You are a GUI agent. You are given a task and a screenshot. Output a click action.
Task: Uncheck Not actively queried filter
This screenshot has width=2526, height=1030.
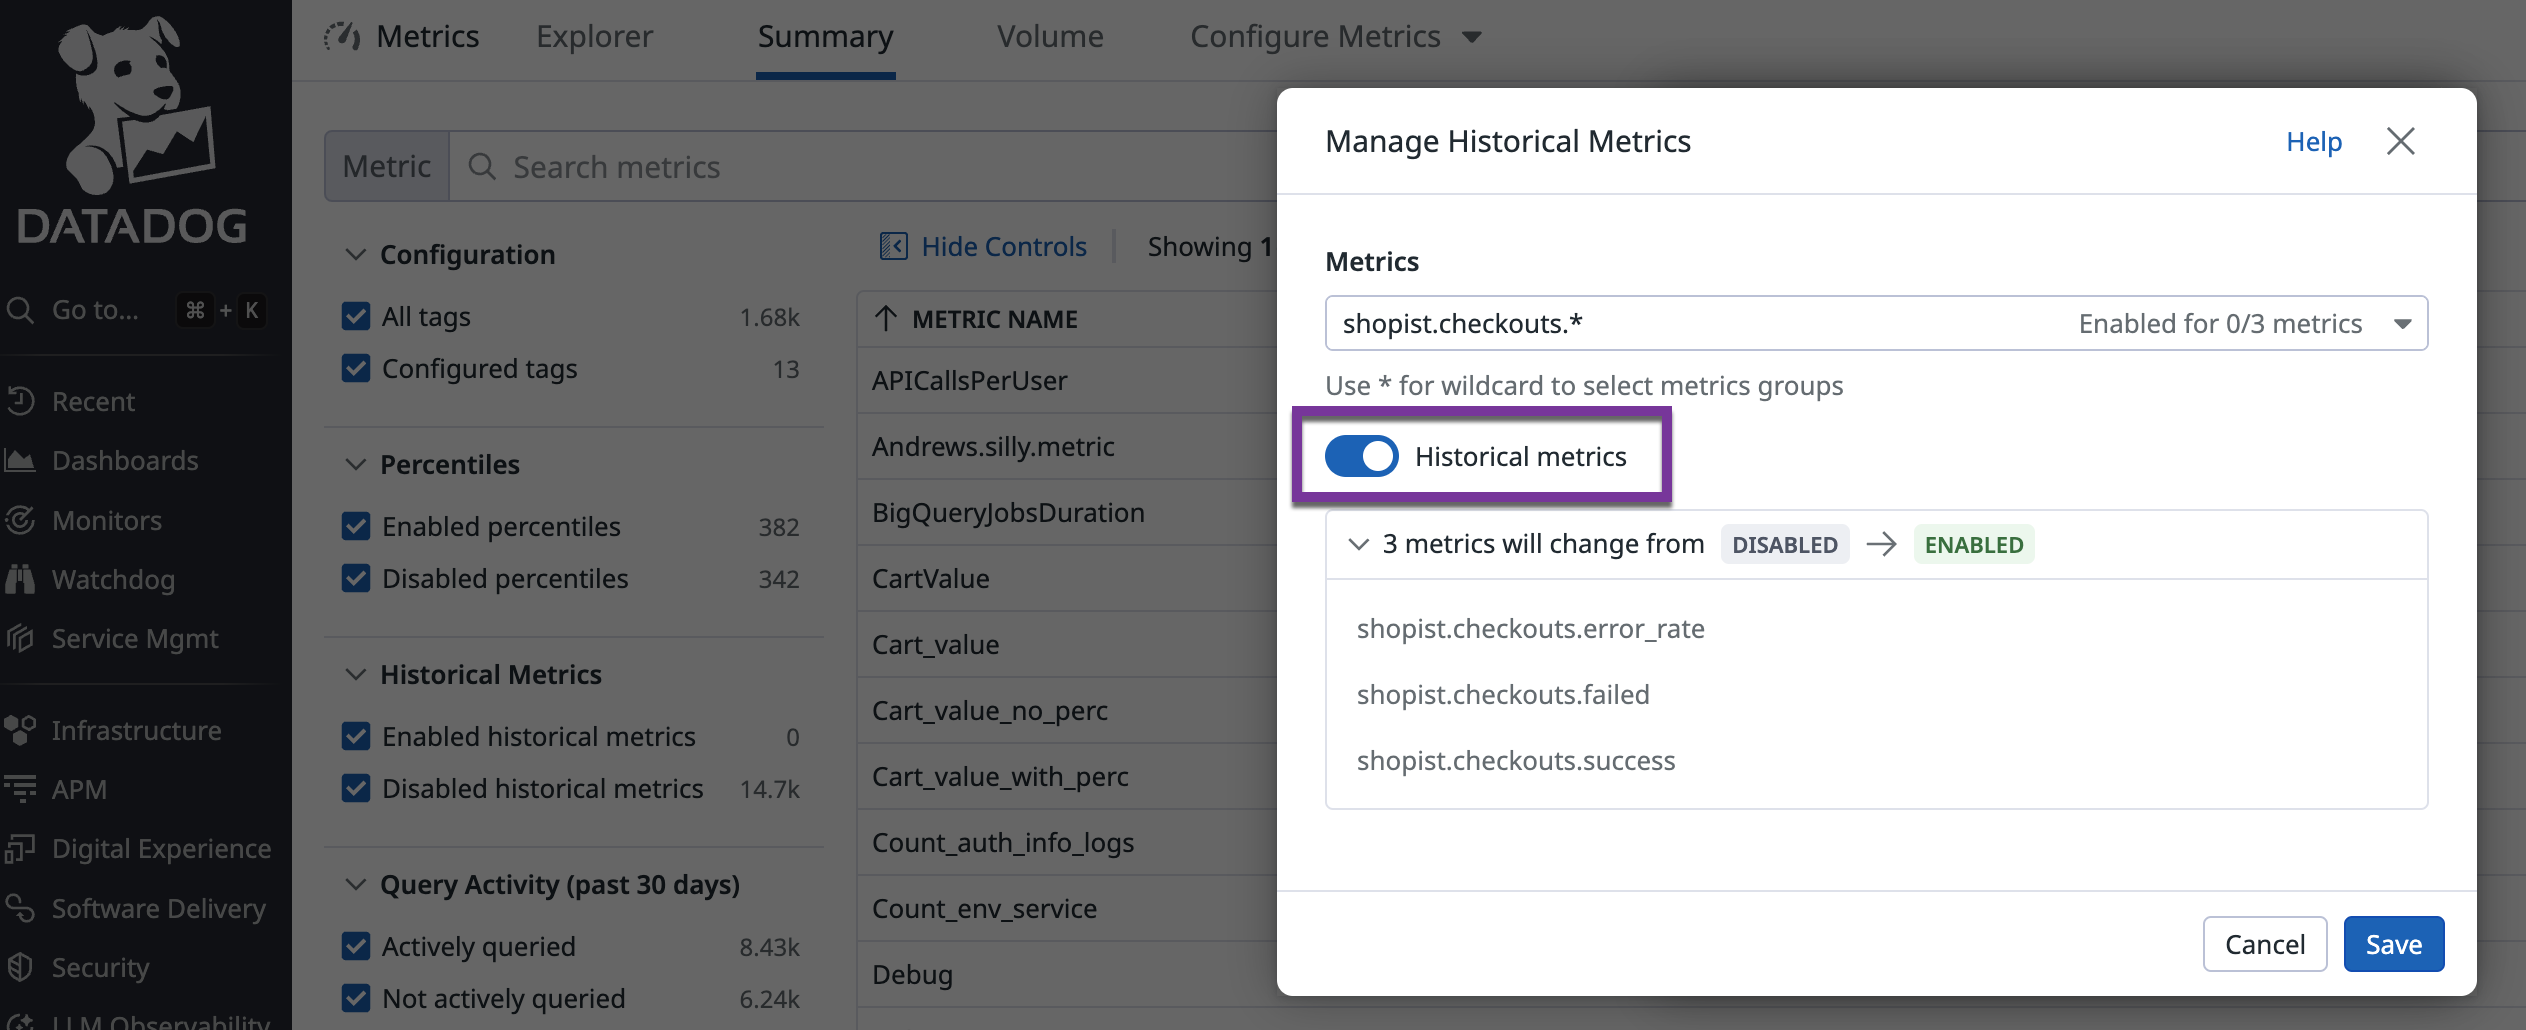coord(356,998)
